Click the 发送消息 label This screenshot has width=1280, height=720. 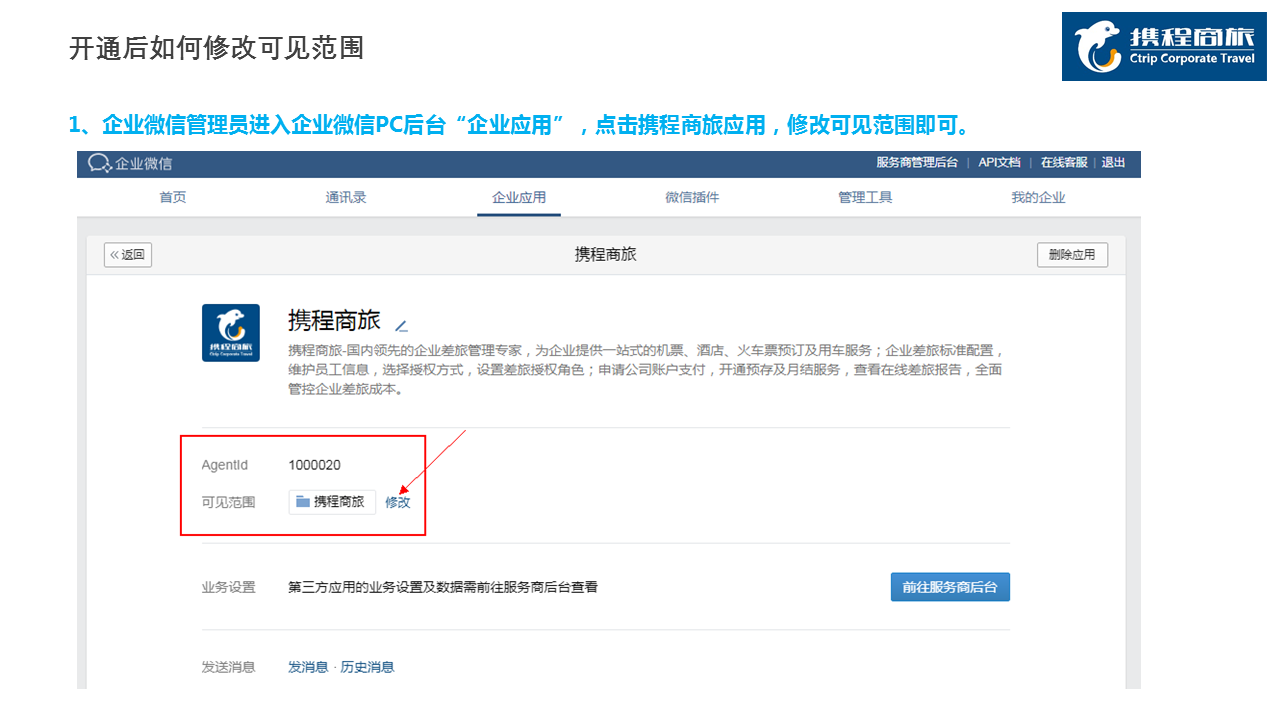point(228,667)
